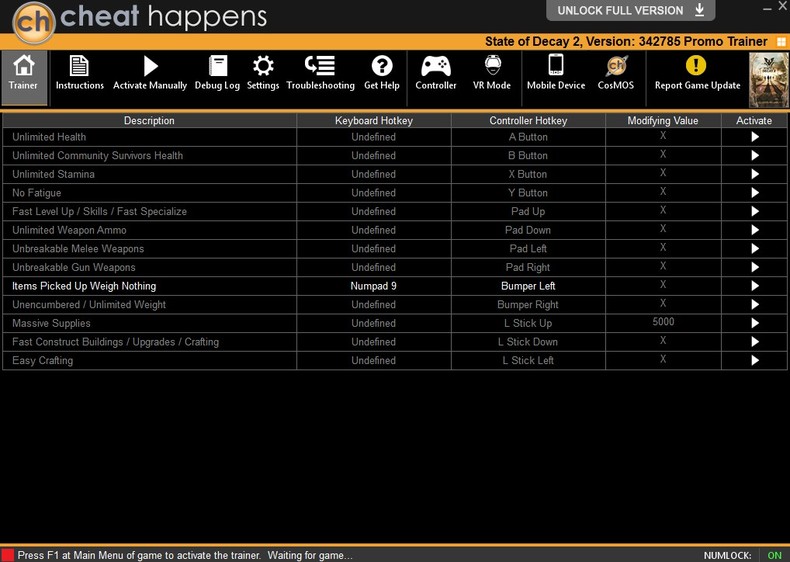
Task: Select the Unlimited Health description row
Action: (x=150, y=137)
